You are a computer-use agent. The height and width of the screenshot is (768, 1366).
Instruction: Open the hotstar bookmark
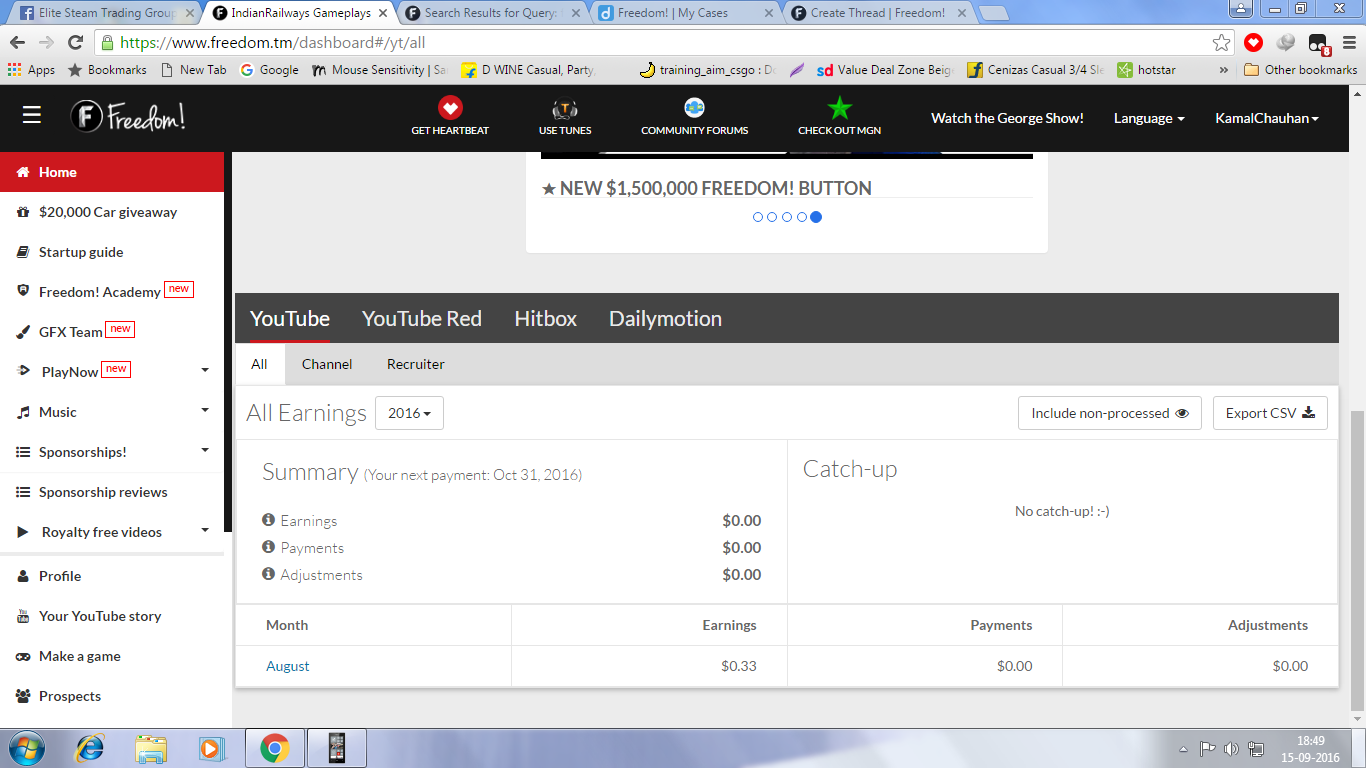click(x=1146, y=70)
